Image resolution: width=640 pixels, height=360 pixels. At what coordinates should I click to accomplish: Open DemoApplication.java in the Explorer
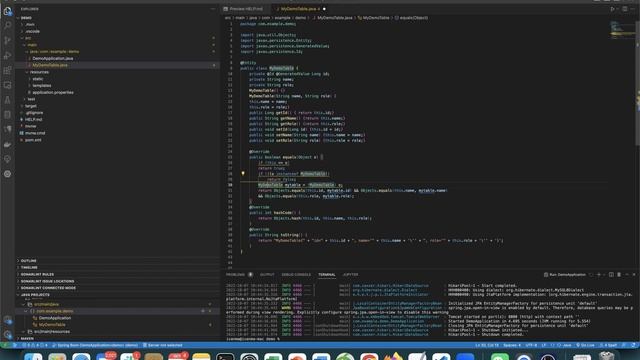click(52, 58)
